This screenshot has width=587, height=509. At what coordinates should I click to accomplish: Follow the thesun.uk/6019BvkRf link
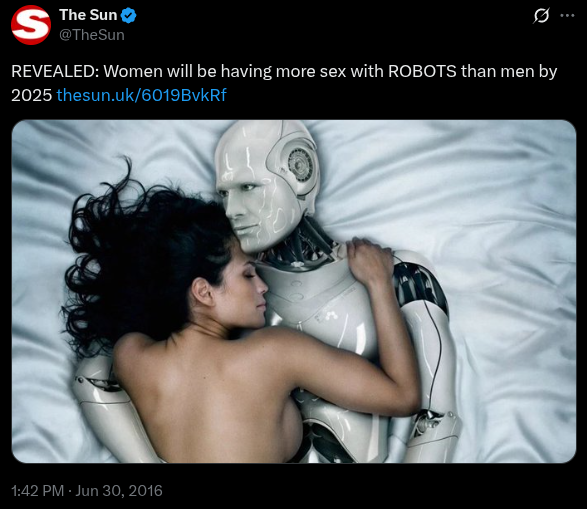[x=142, y=95]
